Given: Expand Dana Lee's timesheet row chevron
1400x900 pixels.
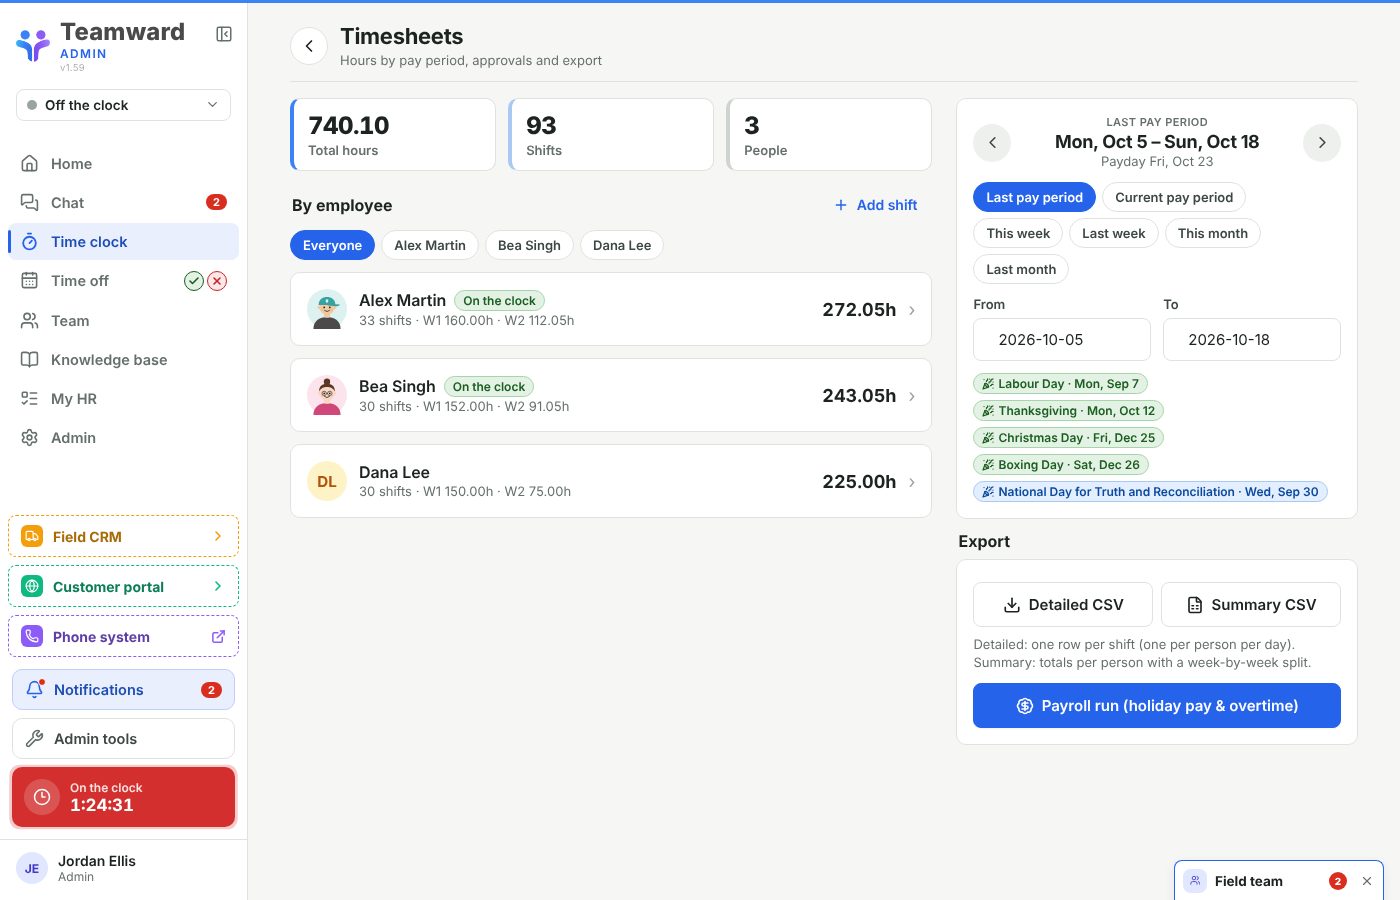Looking at the screenshot, I should click(912, 482).
